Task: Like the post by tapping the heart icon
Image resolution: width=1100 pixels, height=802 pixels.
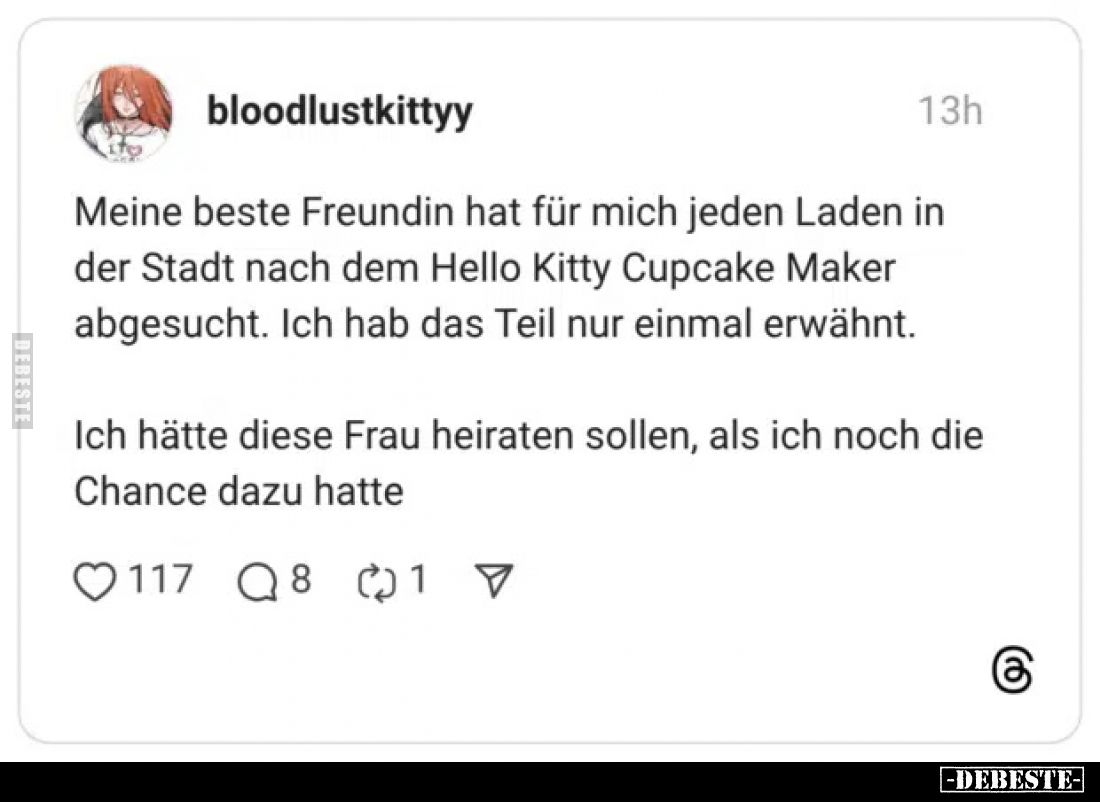Action: tap(95, 578)
